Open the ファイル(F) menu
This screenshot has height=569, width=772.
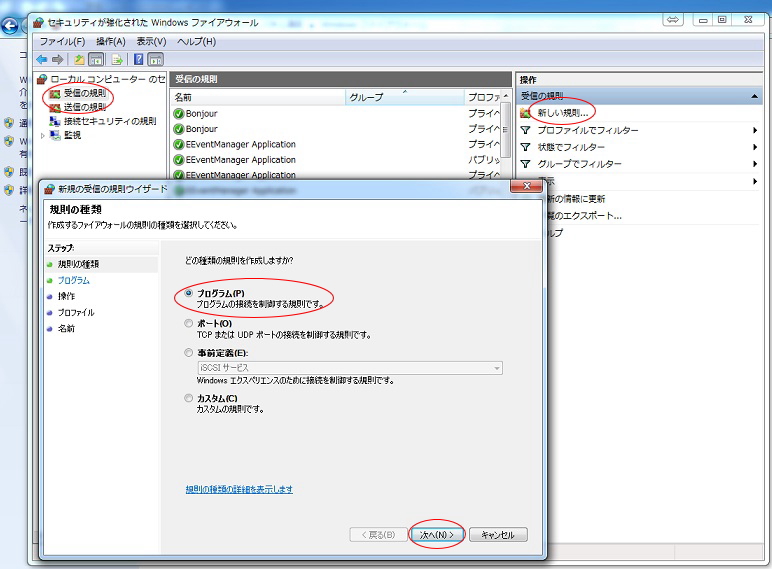[62, 41]
